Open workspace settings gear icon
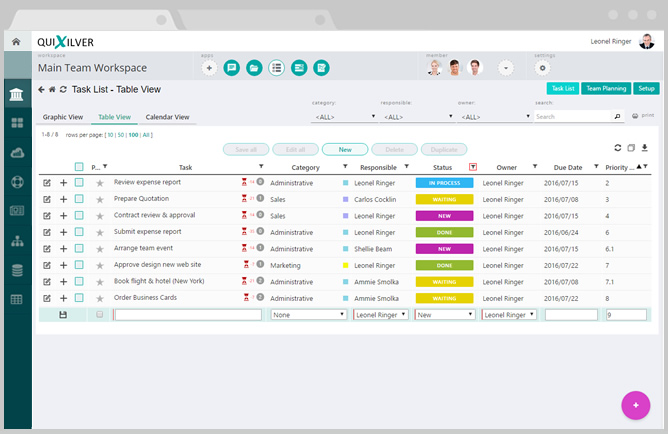The image size is (668, 434). (542, 68)
